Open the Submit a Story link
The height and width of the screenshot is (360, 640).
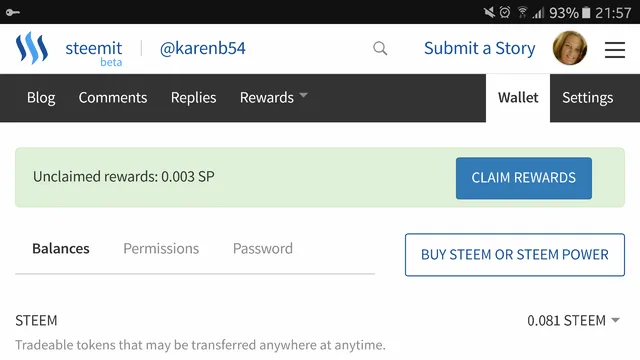pos(480,48)
